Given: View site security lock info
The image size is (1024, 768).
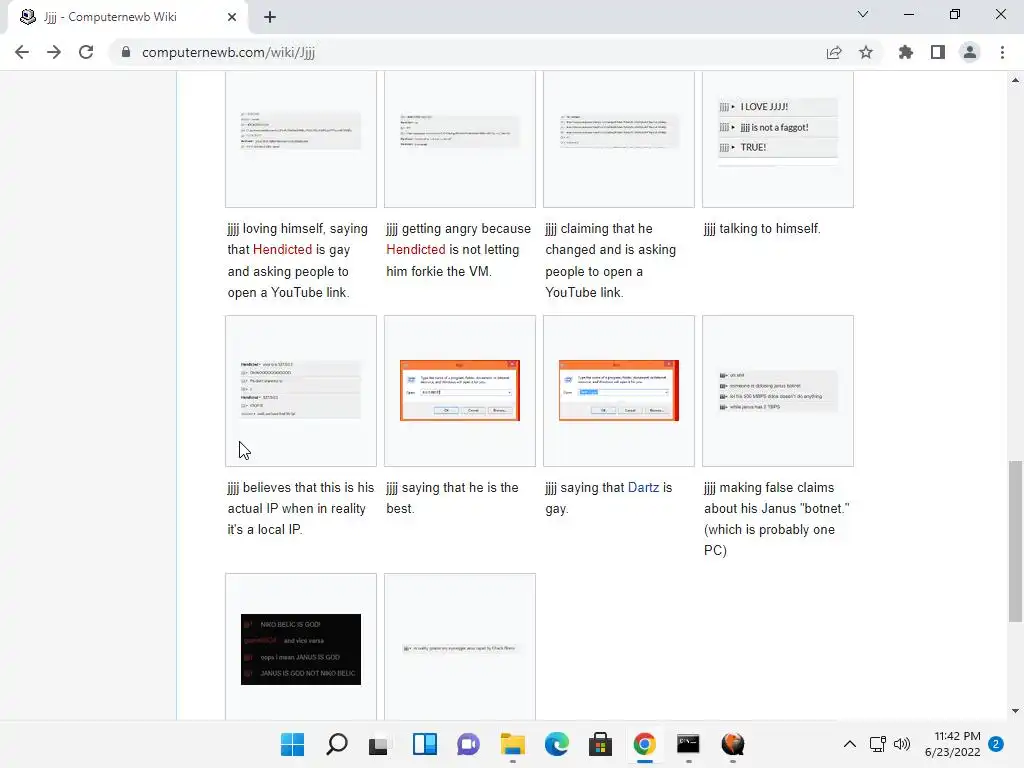Looking at the screenshot, I should [x=126, y=52].
